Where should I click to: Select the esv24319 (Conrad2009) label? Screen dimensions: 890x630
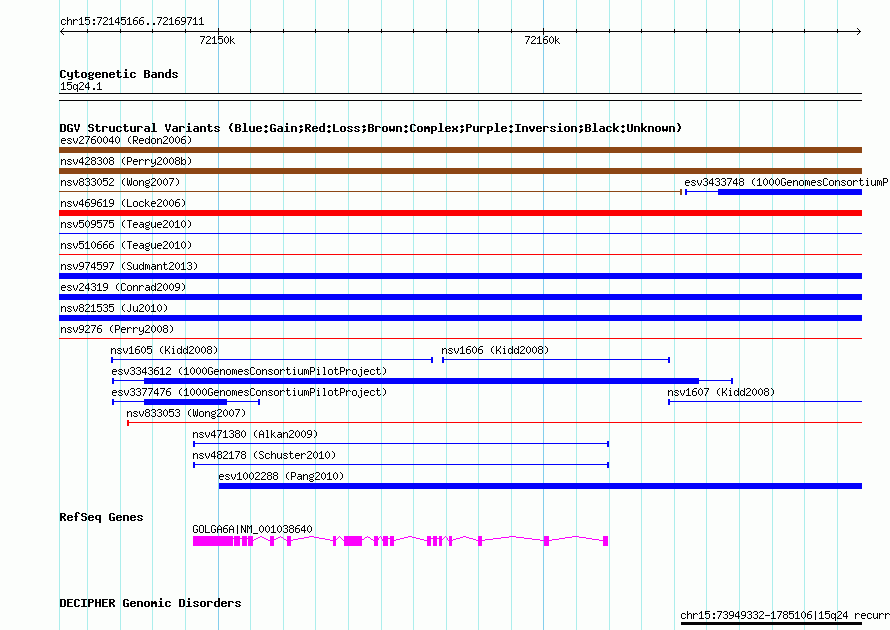pos(123,287)
